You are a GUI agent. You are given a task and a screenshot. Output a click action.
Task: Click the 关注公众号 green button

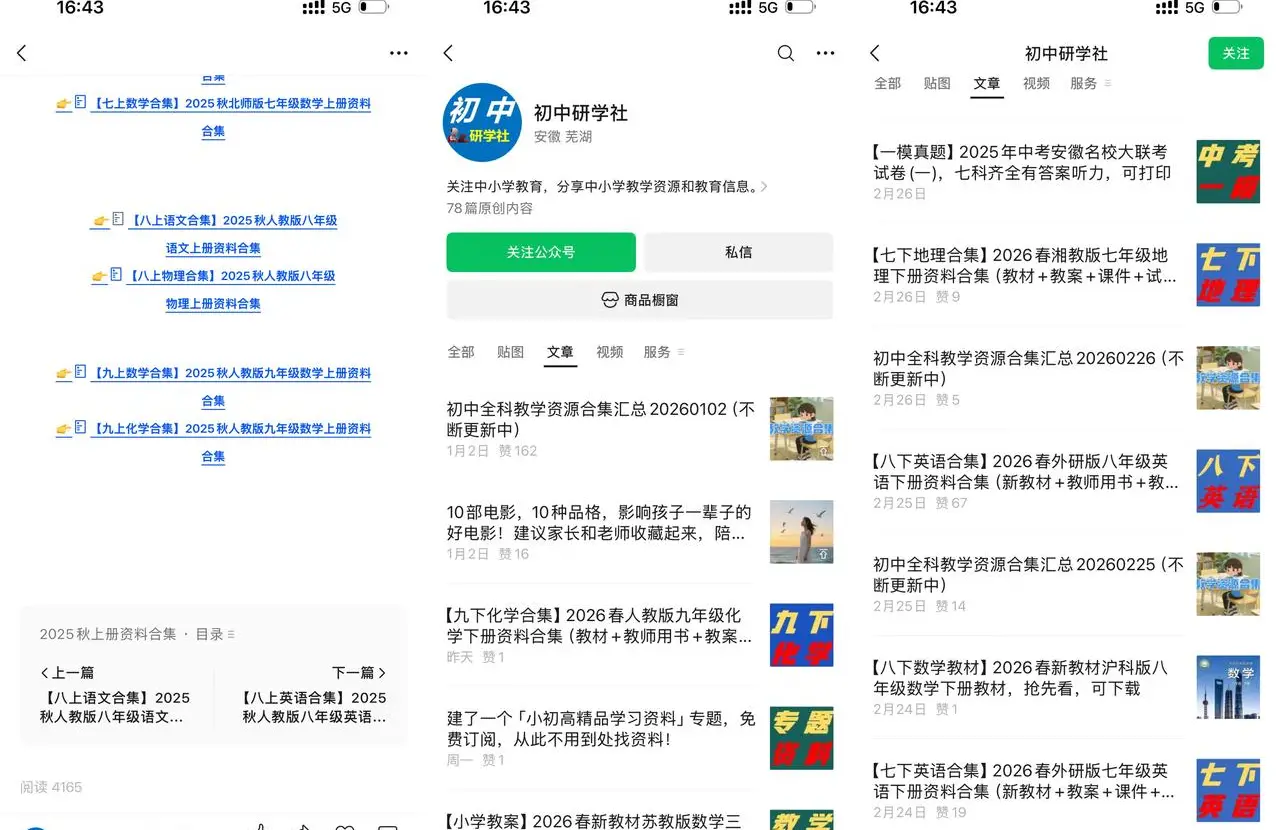541,252
